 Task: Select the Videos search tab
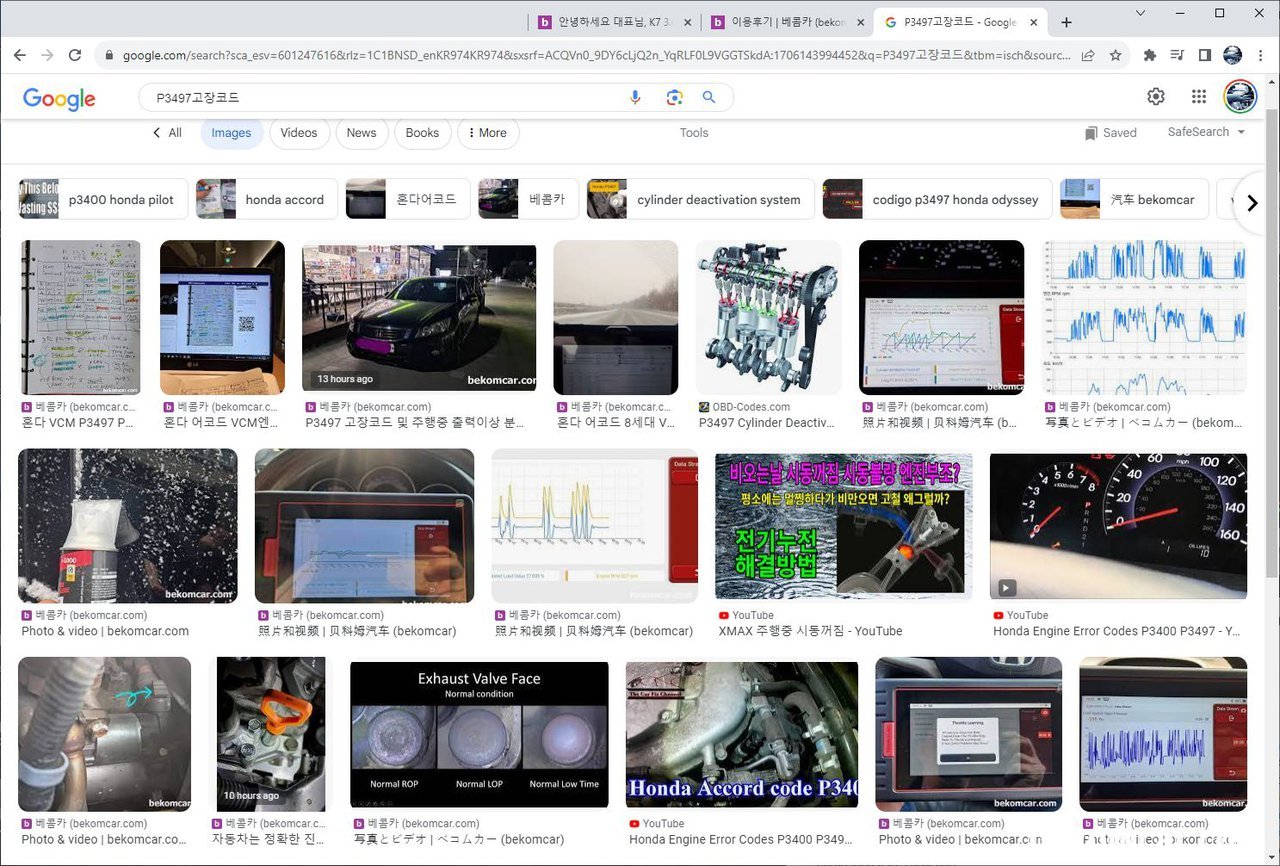point(299,133)
